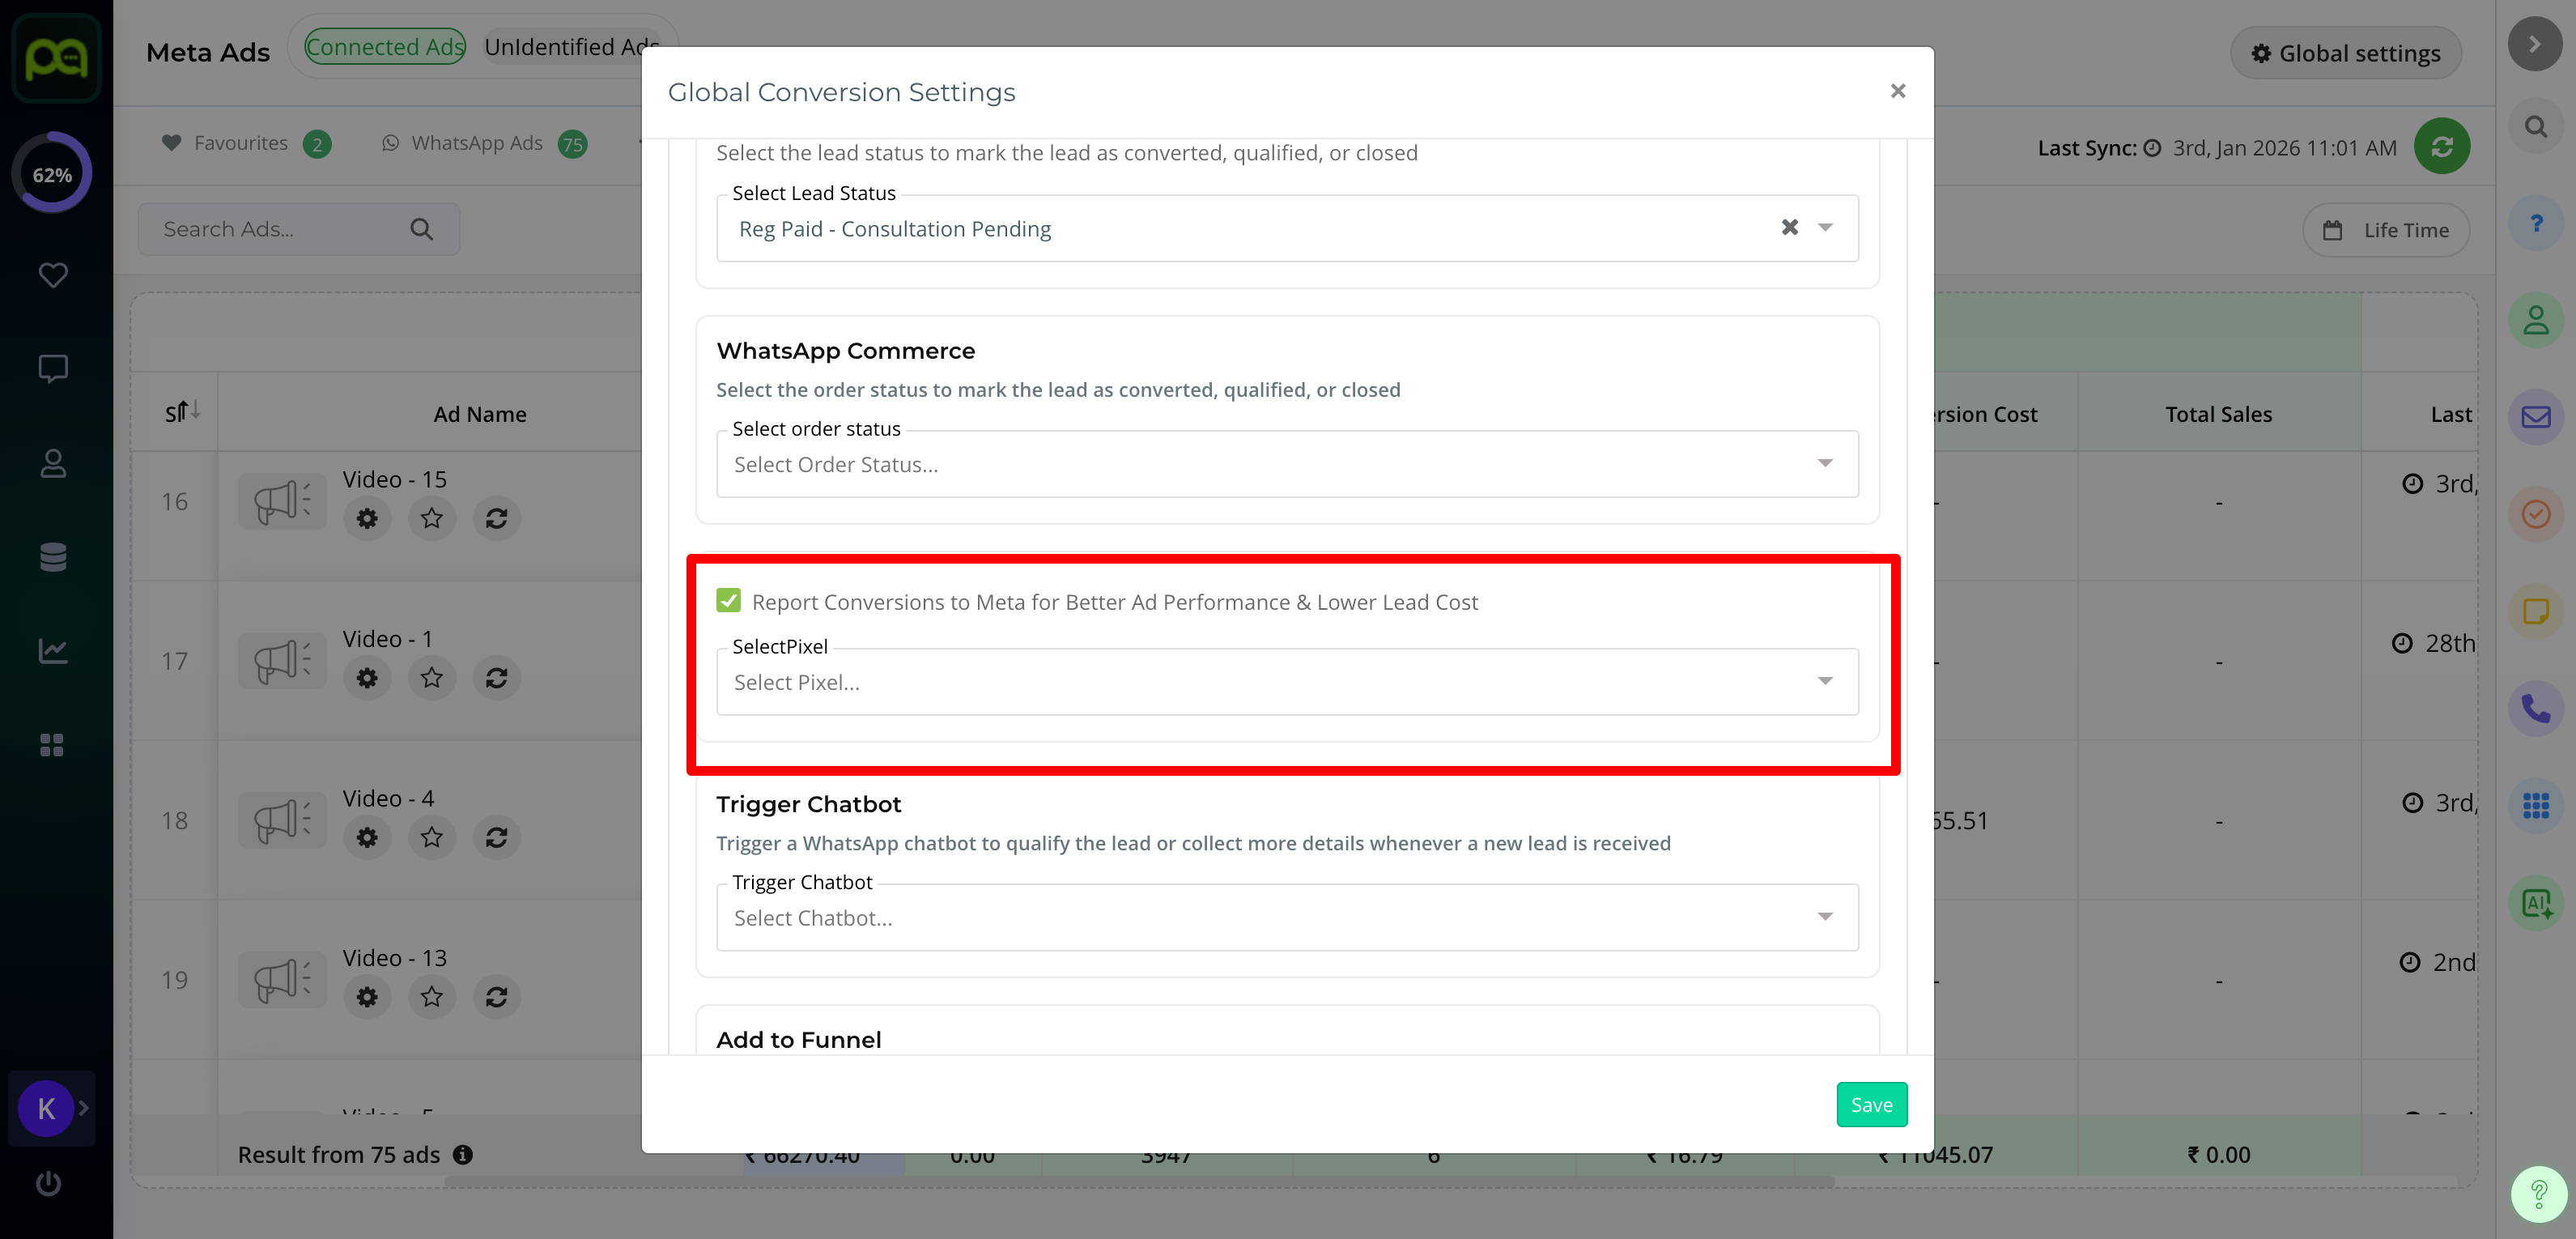Mark Video - 1 as favourite with star
The height and width of the screenshot is (1239, 2576).
(431, 678)
